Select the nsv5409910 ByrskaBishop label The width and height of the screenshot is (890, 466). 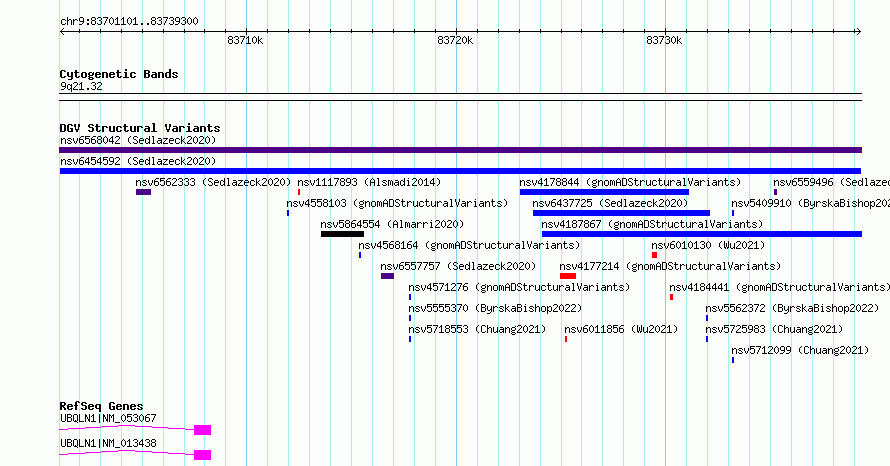[811, 203]
